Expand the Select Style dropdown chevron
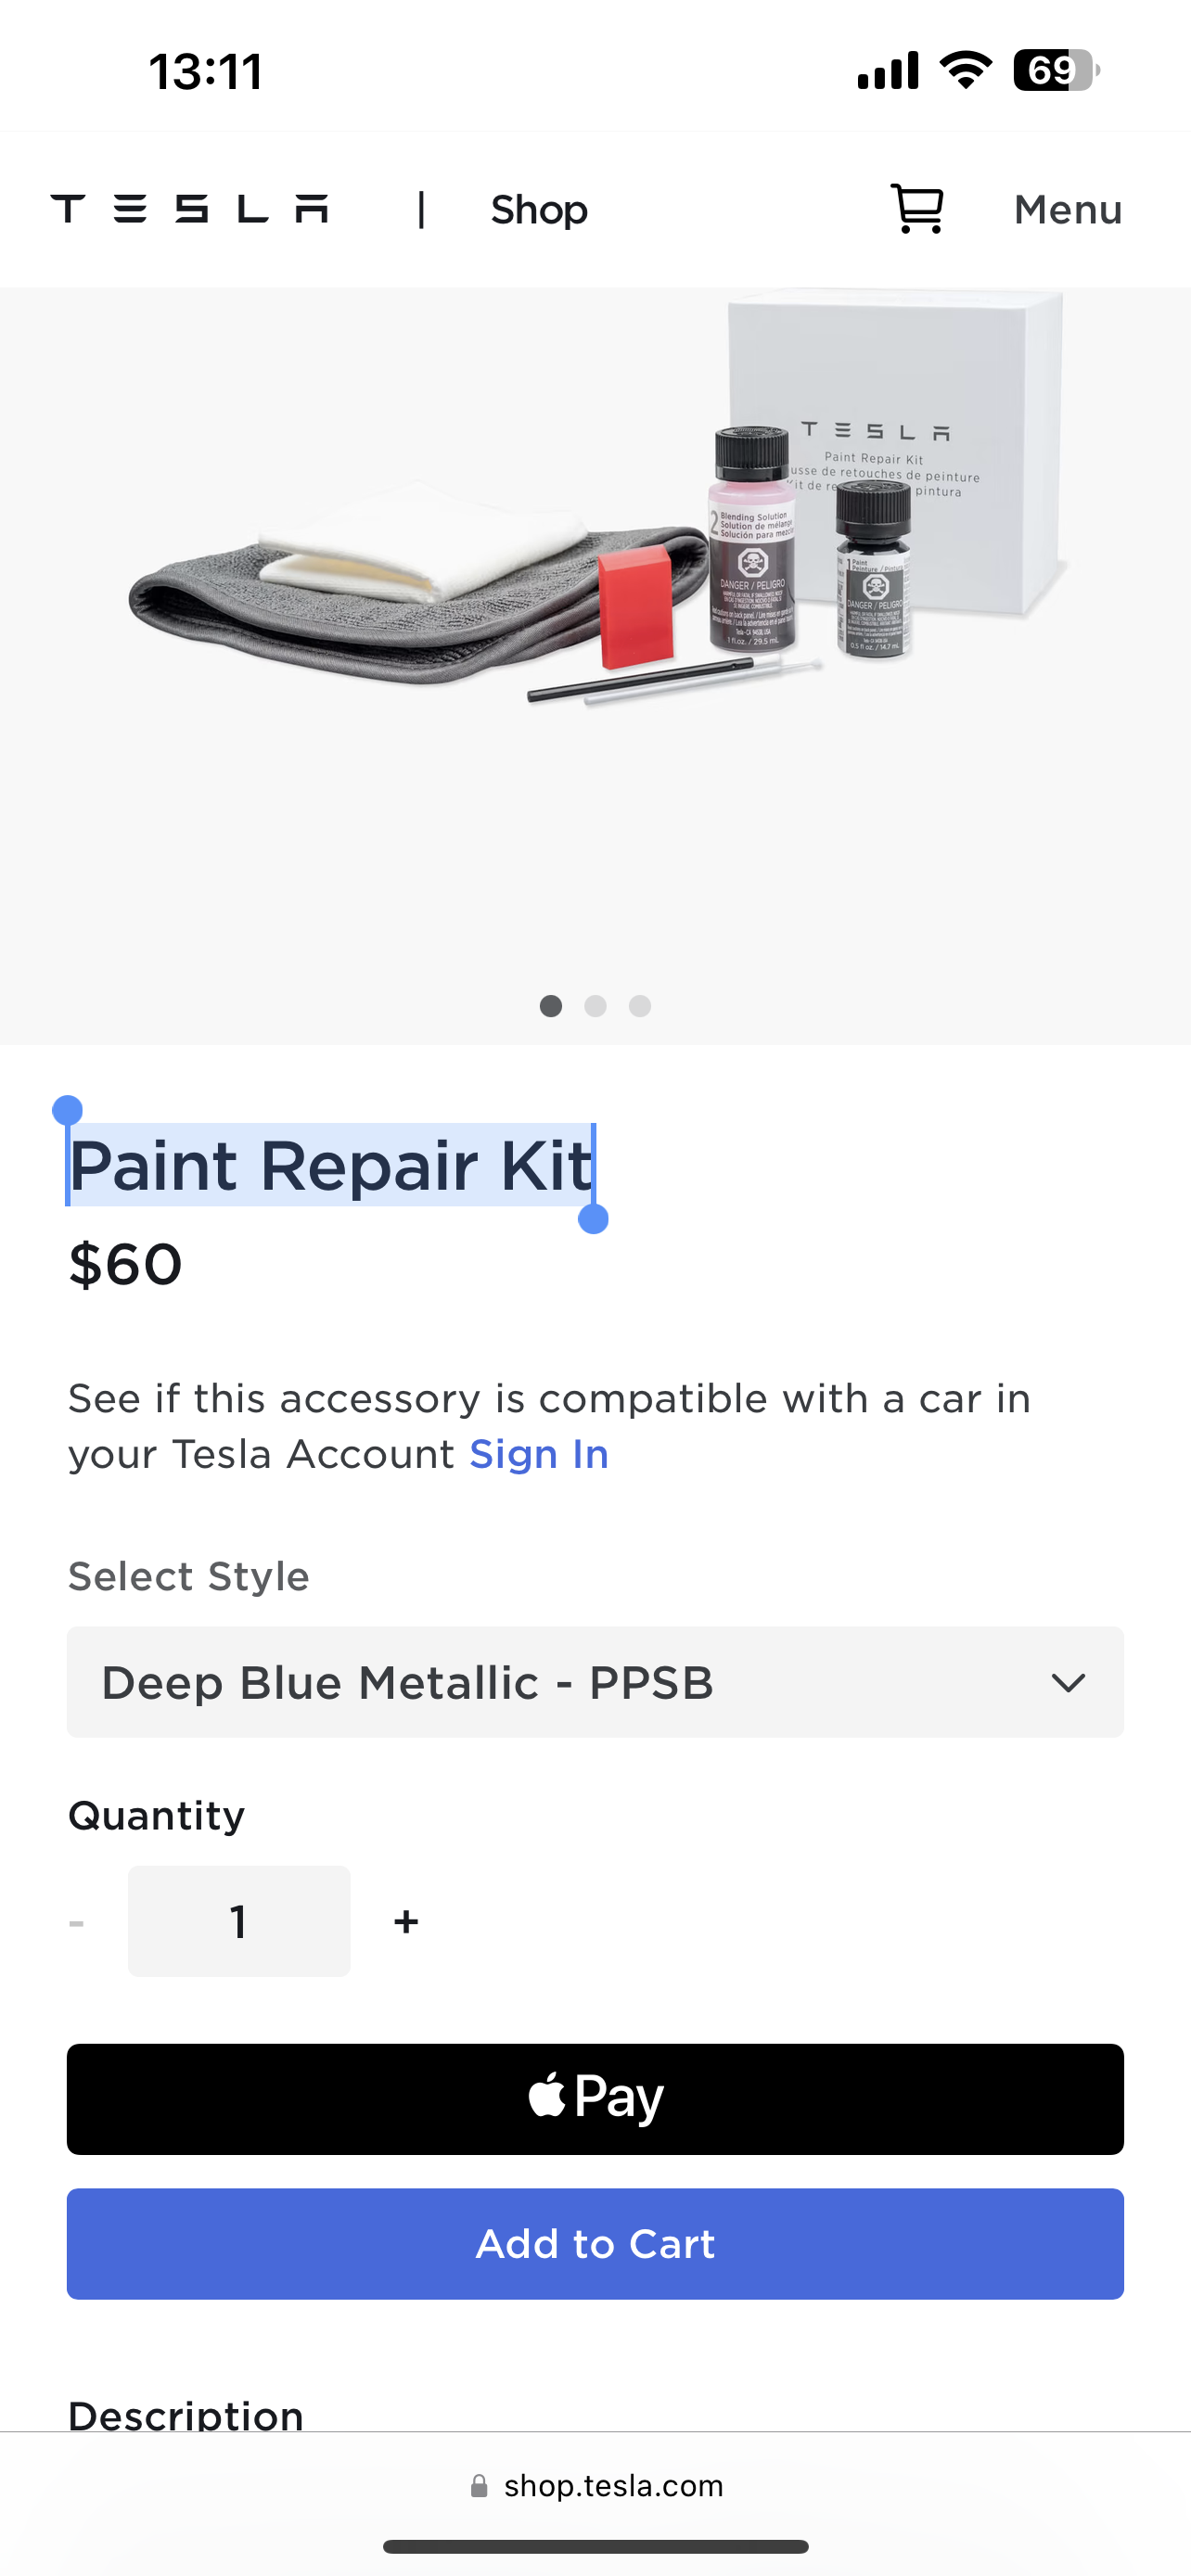 (1068, 1683)
